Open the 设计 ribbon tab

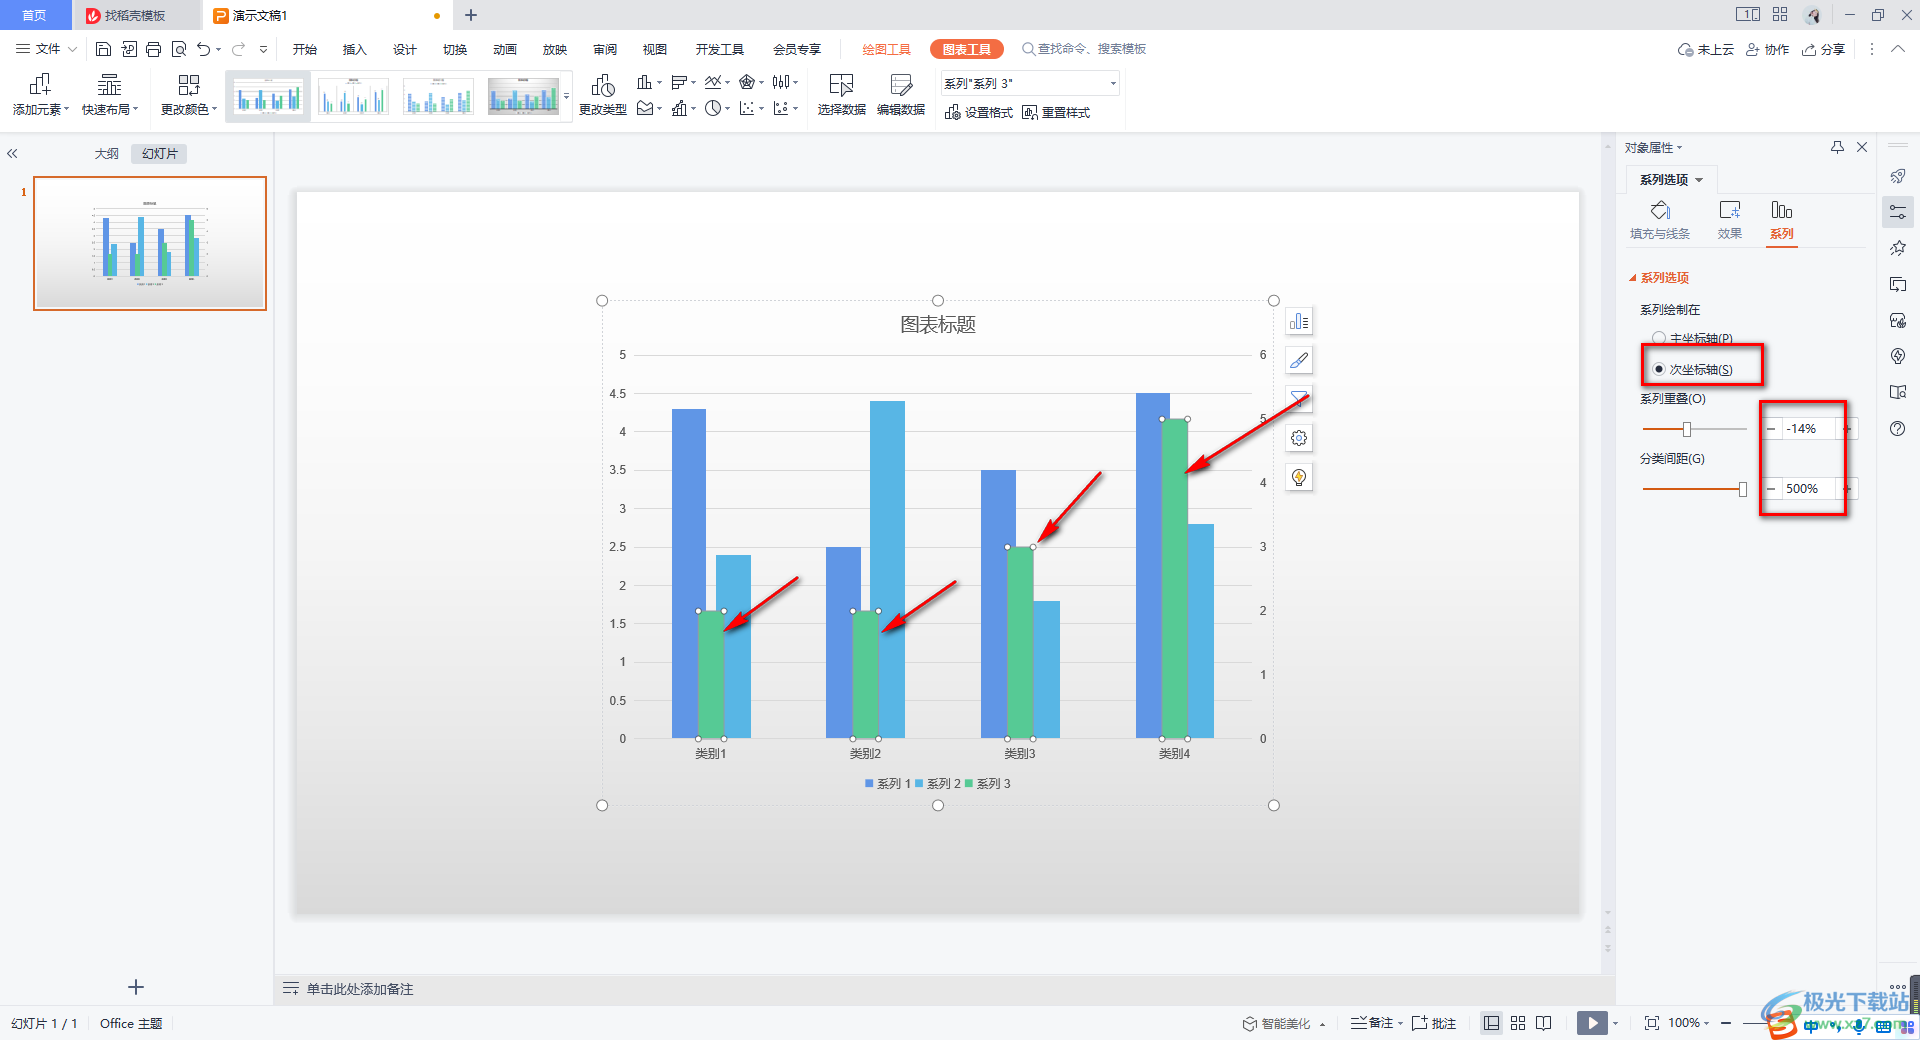point(405,49)
